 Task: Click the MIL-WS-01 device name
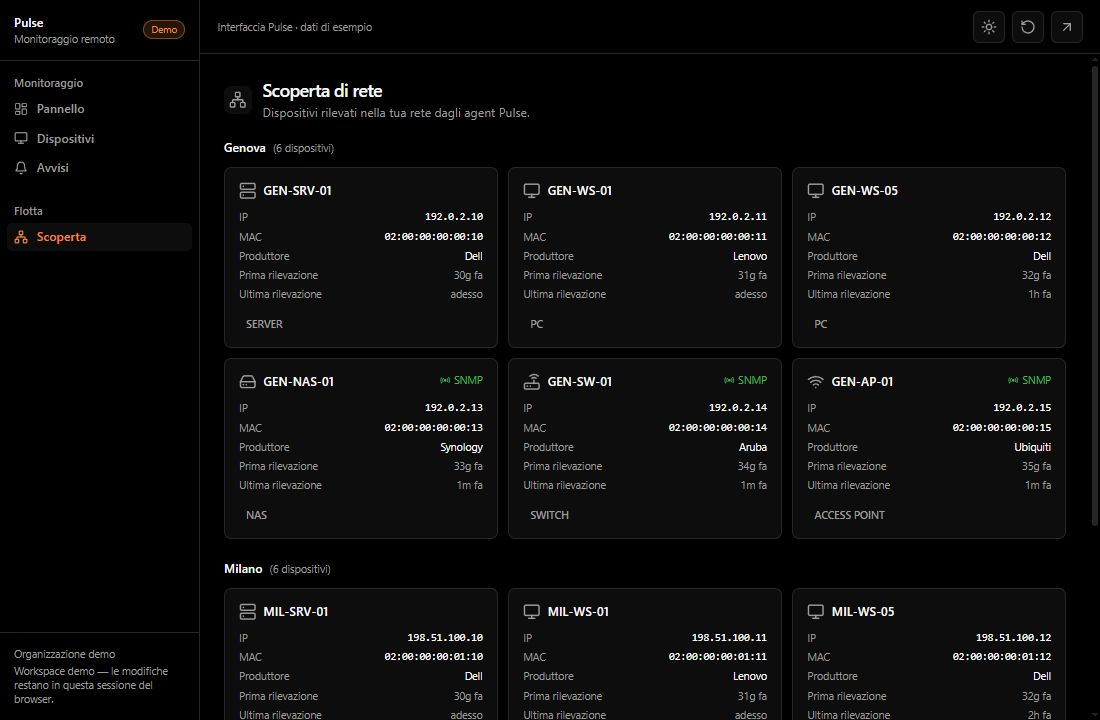point(579,611)
